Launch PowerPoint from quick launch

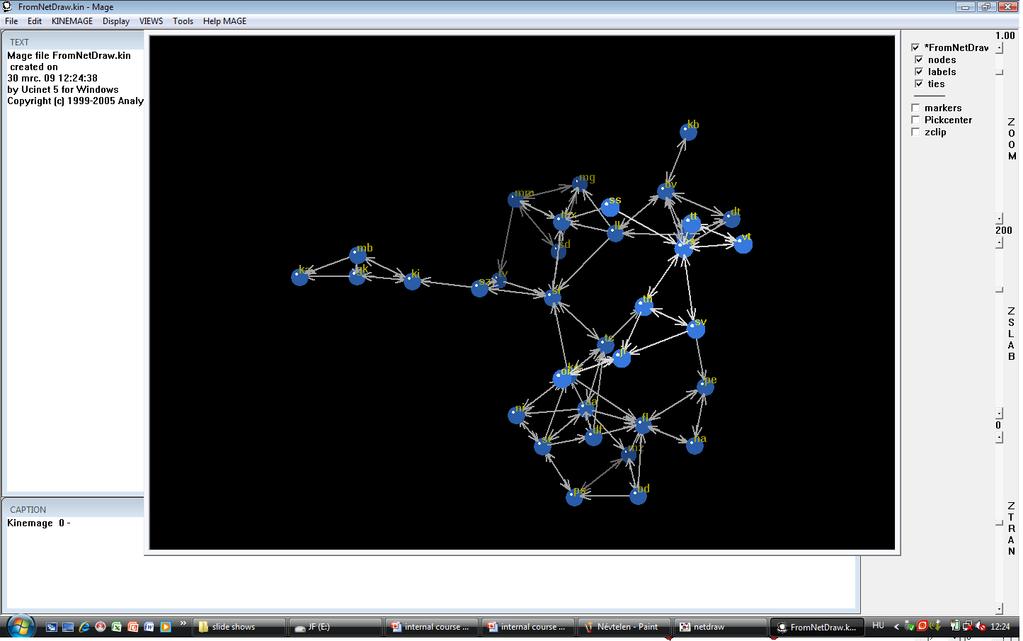[x=132, y=627]
